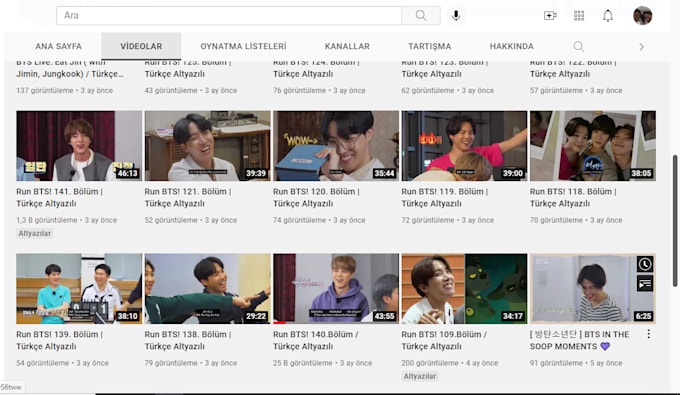Open Run BTS! 119. Bölüm thumbnail
The width and height of the screenshot is (680, 395).
click(464, 146)
